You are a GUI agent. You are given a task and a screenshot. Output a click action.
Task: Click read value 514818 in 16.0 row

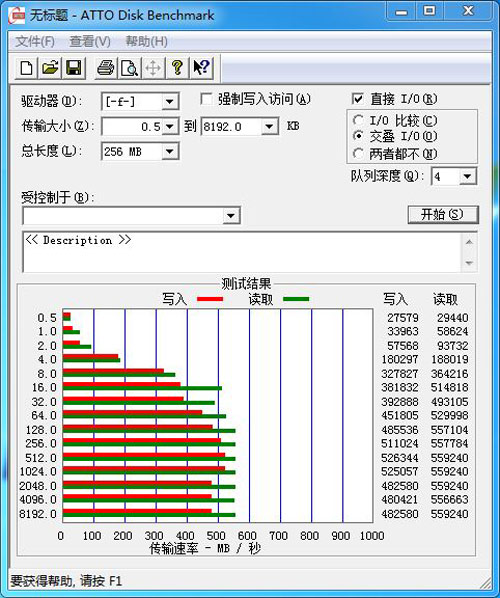pos(449,387)
